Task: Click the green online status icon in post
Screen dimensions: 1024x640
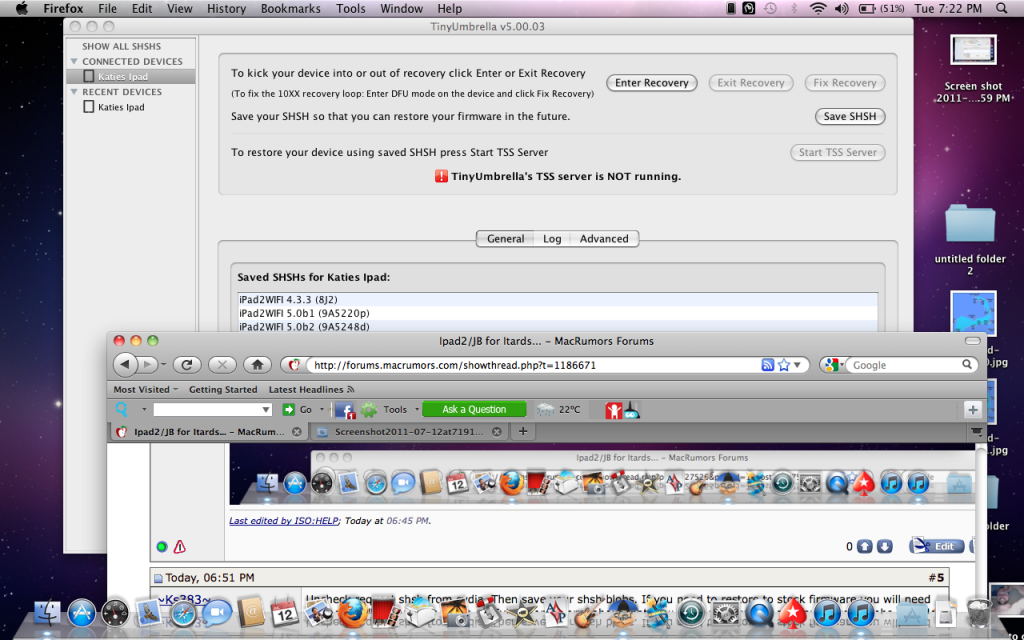Action: tap(162, 547)
